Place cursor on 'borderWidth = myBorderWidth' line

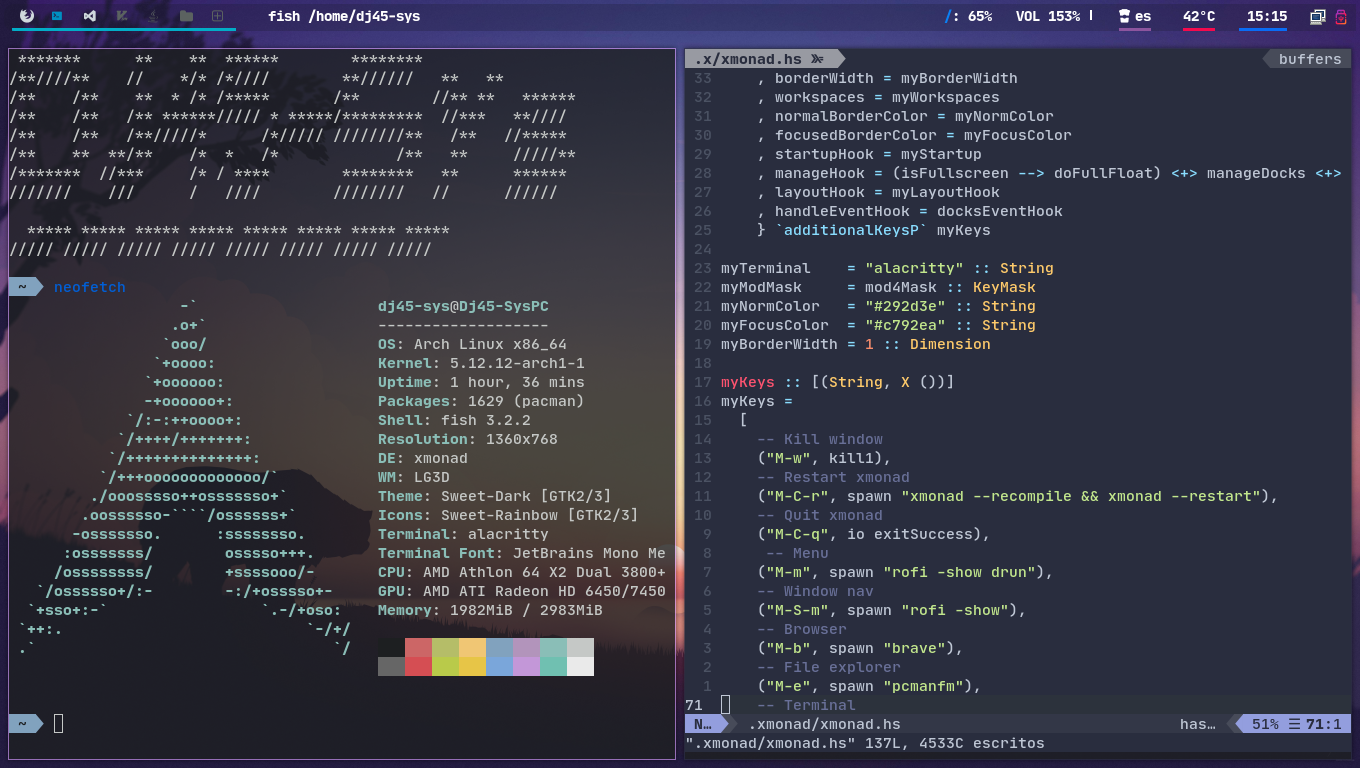(887, 78)
